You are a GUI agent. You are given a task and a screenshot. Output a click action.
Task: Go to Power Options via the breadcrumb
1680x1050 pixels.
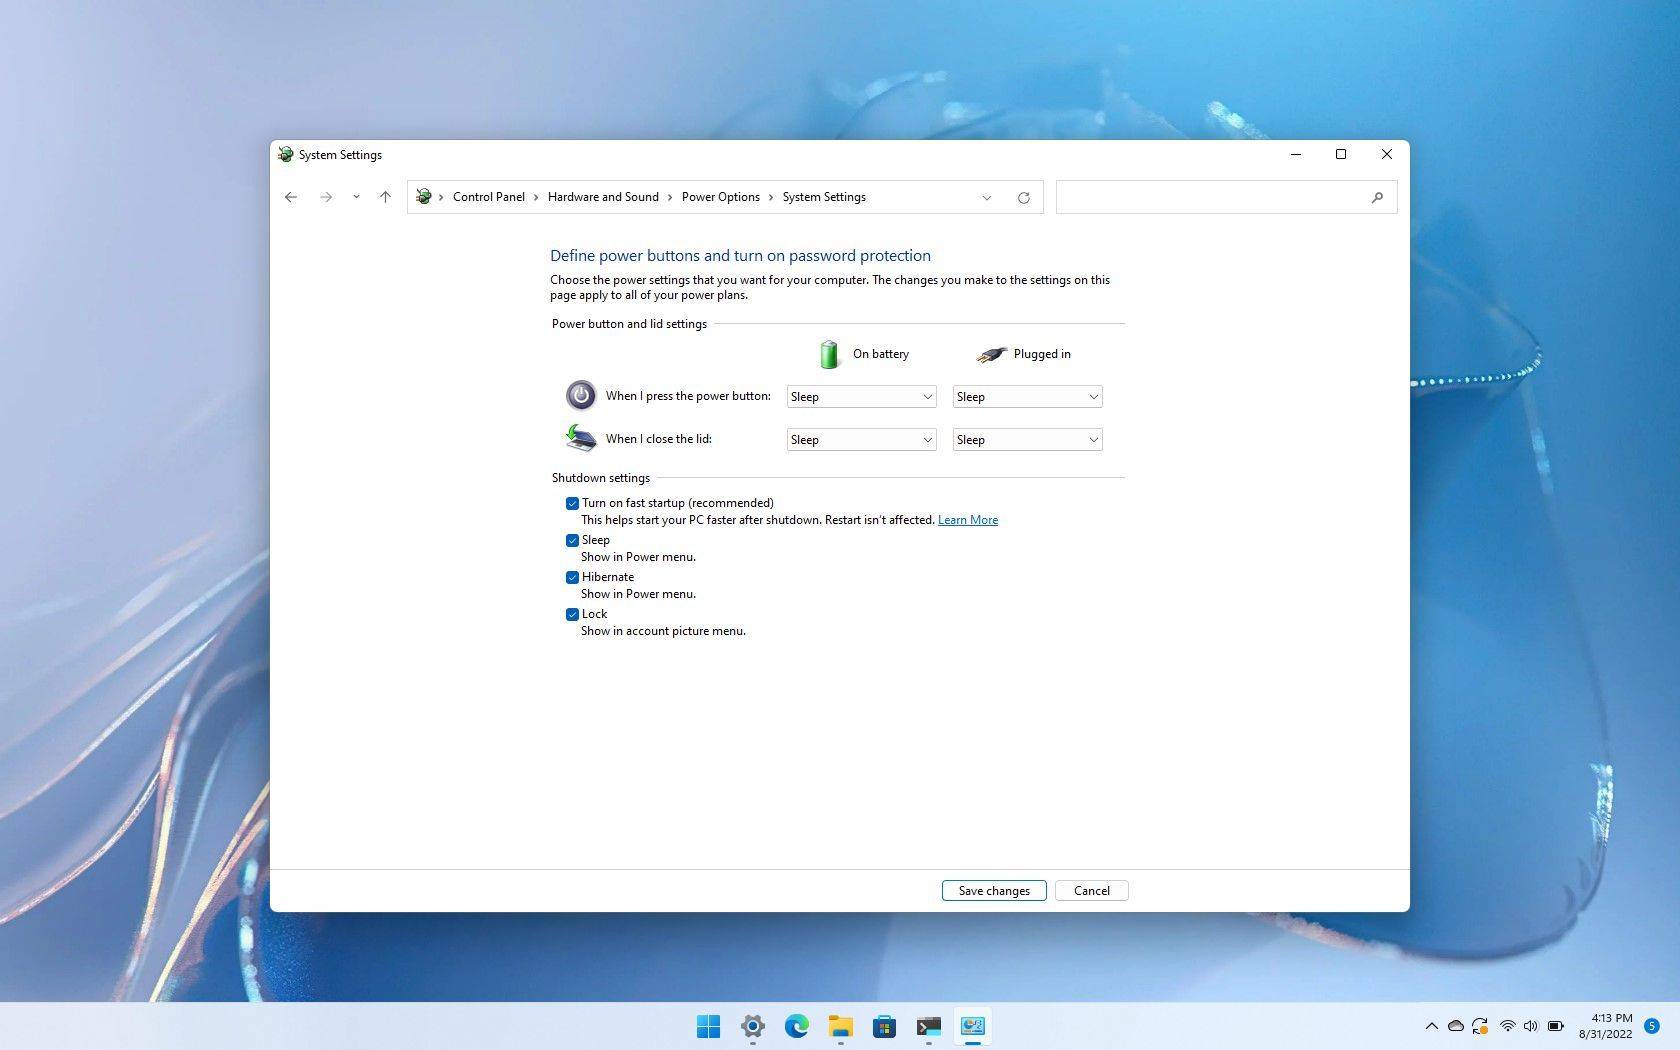(x=720, y=197)
